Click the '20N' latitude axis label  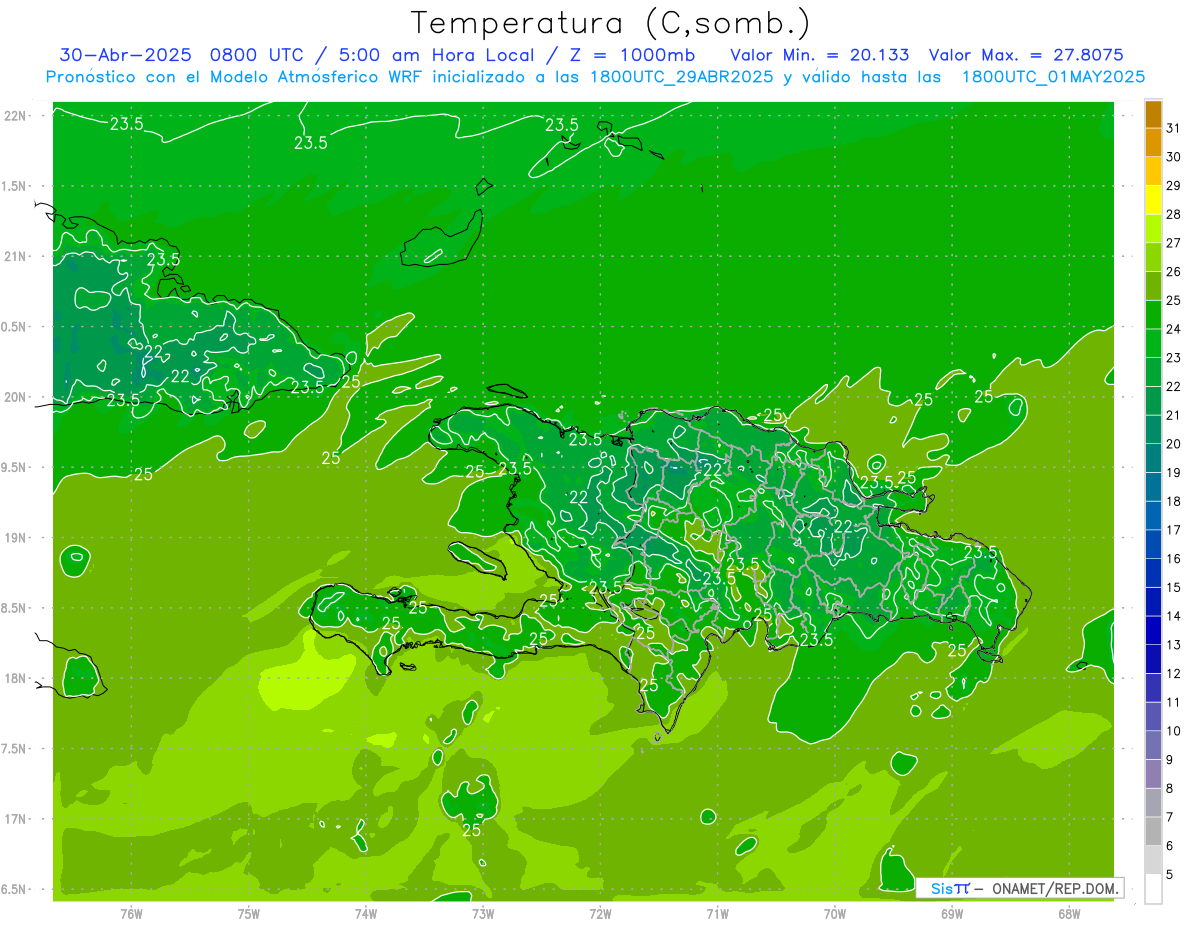[x=17, y=397]
